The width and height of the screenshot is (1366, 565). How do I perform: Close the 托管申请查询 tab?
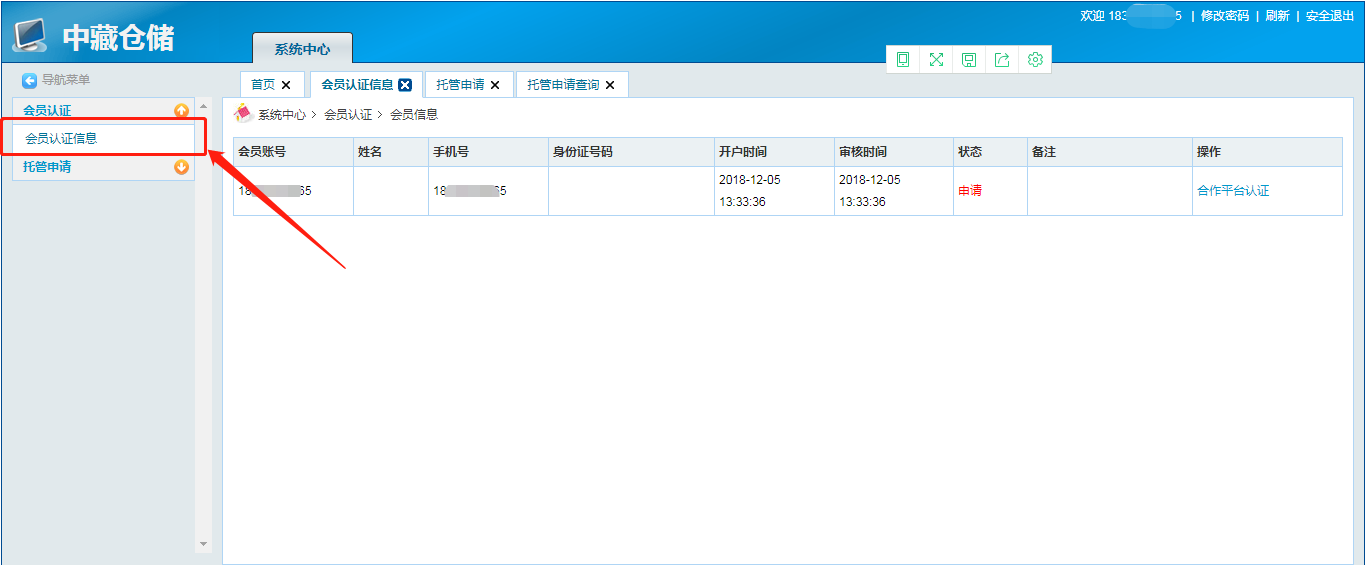click(x=610, y=85)
